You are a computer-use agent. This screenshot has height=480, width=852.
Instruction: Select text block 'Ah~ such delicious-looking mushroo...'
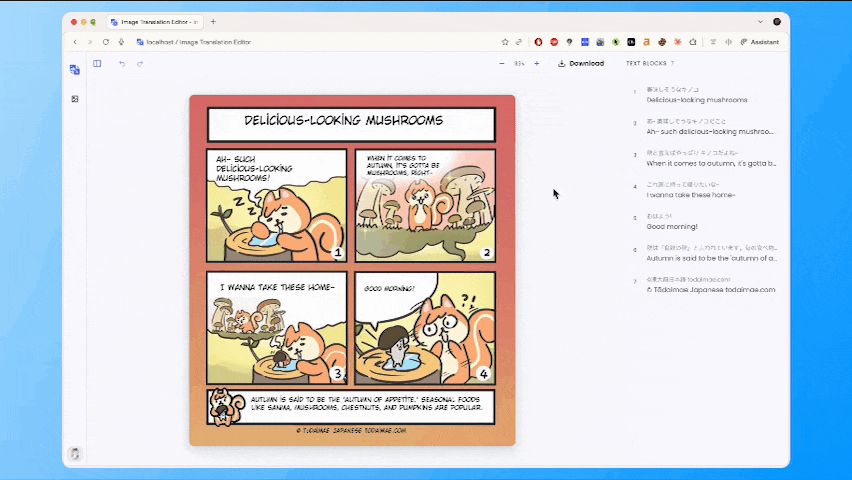(705, 126)
